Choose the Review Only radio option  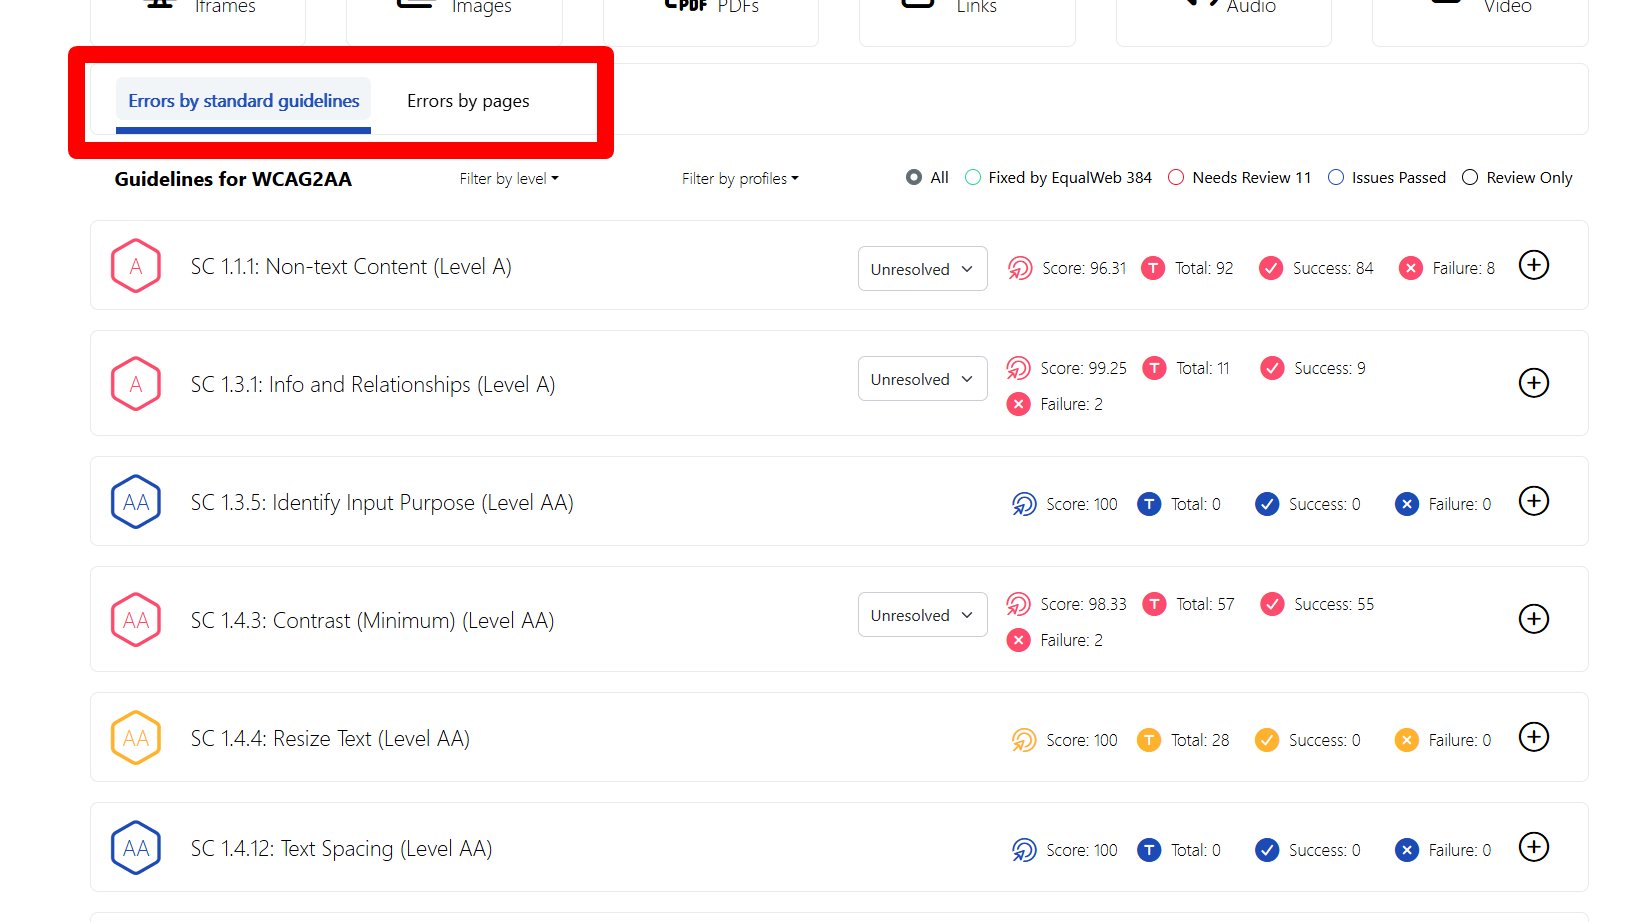pyautogui.click(x=1470, y=178)
